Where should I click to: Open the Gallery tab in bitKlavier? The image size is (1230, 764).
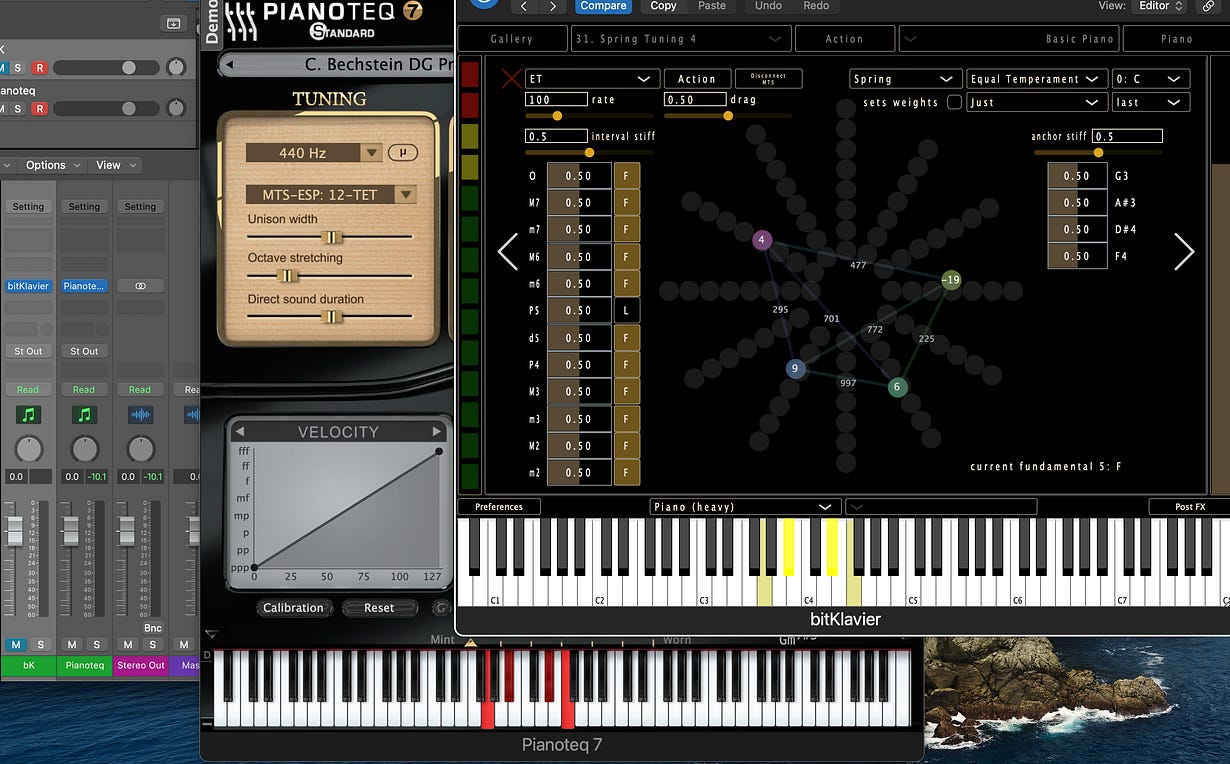[512, 39]
